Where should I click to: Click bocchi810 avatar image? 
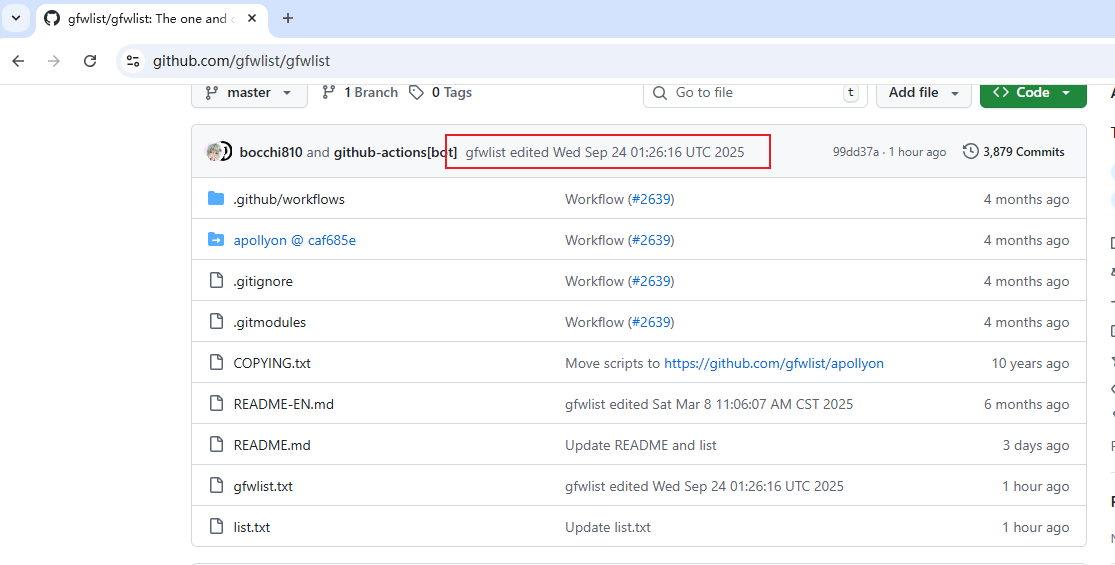point(215,152)
